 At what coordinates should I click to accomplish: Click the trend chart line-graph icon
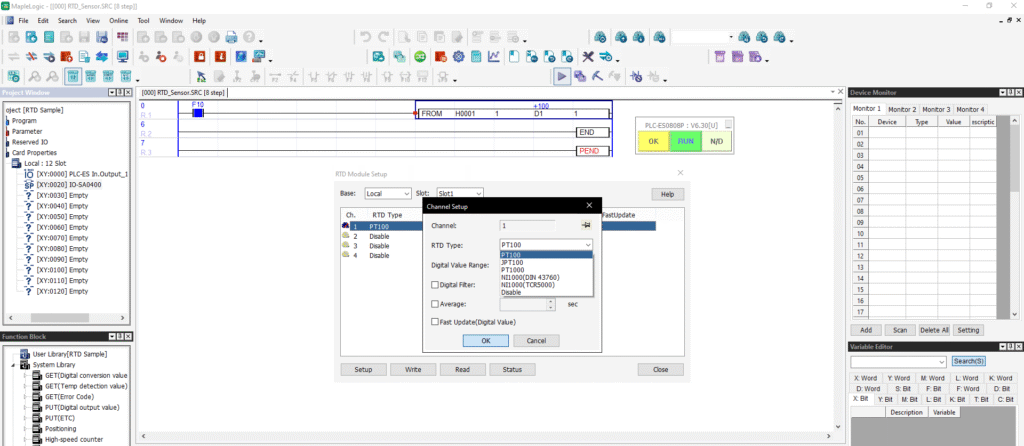point(494,57)
